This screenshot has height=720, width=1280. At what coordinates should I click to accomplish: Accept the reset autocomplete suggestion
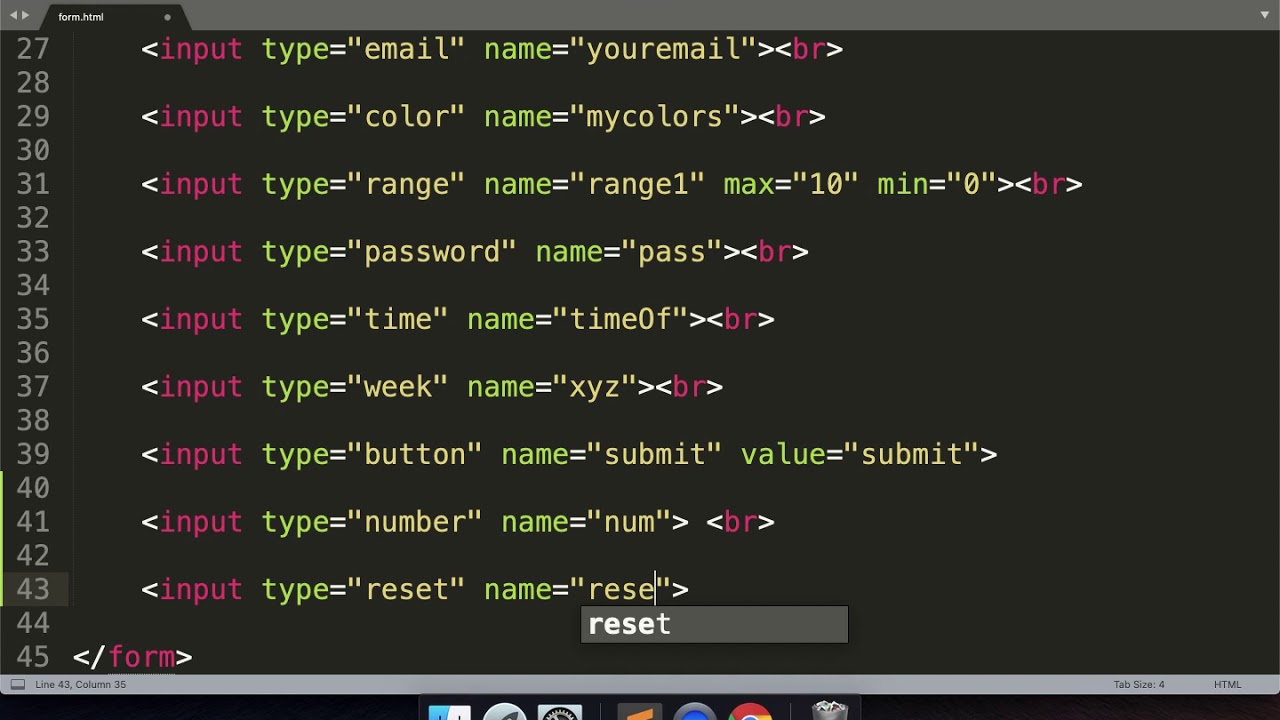pos(714,624)
